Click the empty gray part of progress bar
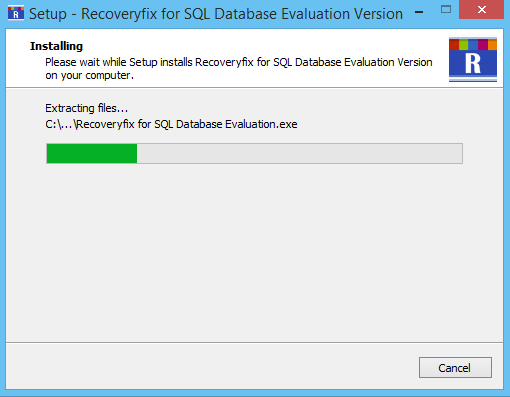The width and height of the screenshot is (510, 397). (300, 153)
